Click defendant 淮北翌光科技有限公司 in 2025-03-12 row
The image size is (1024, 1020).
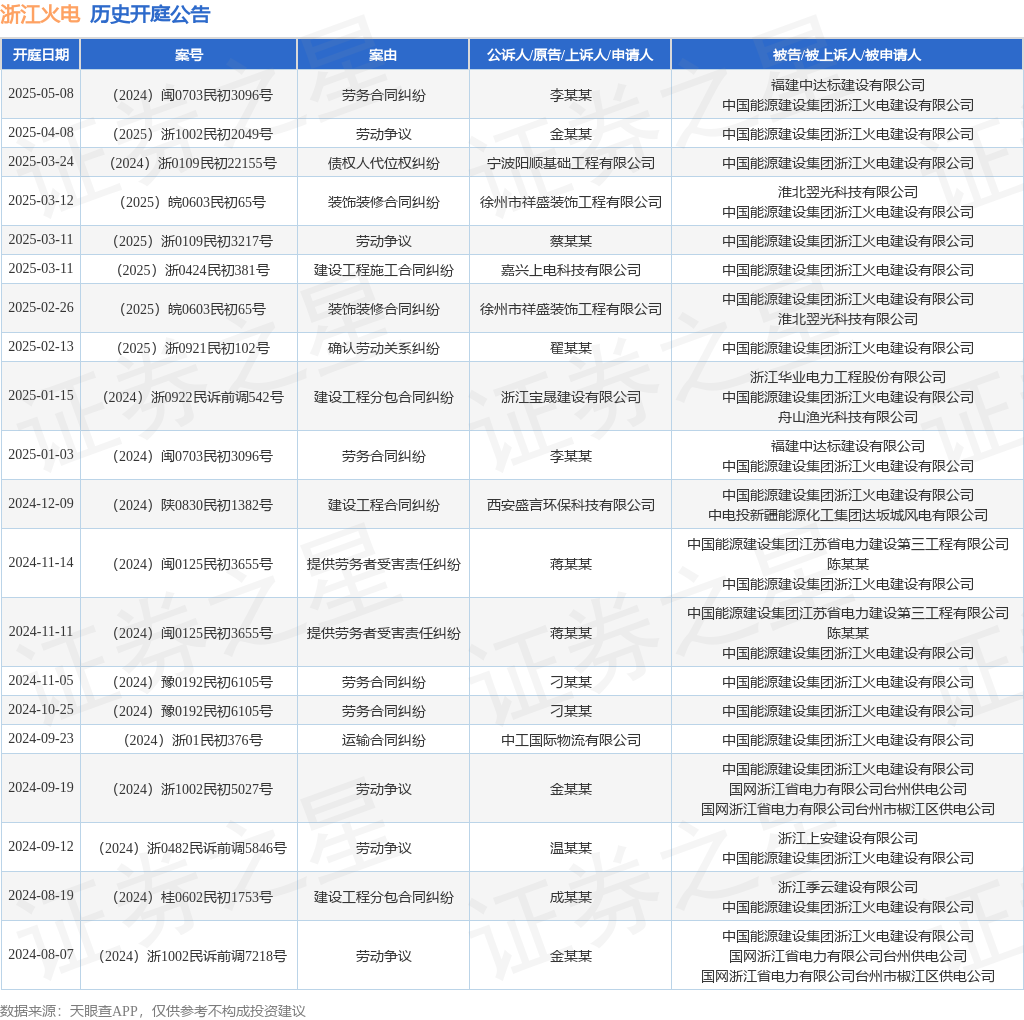coord(848,192)
